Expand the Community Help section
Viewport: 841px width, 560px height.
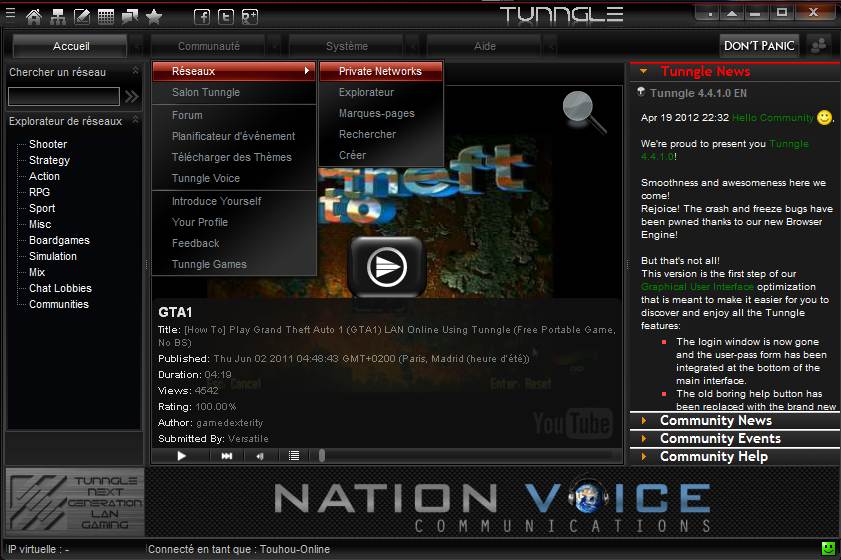(x=644, y=456)
